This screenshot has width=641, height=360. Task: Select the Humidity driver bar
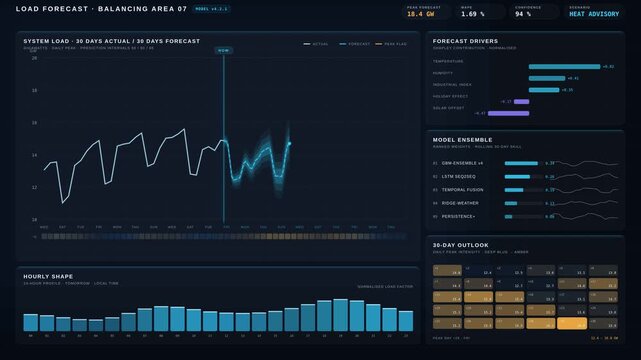point(547,78)
